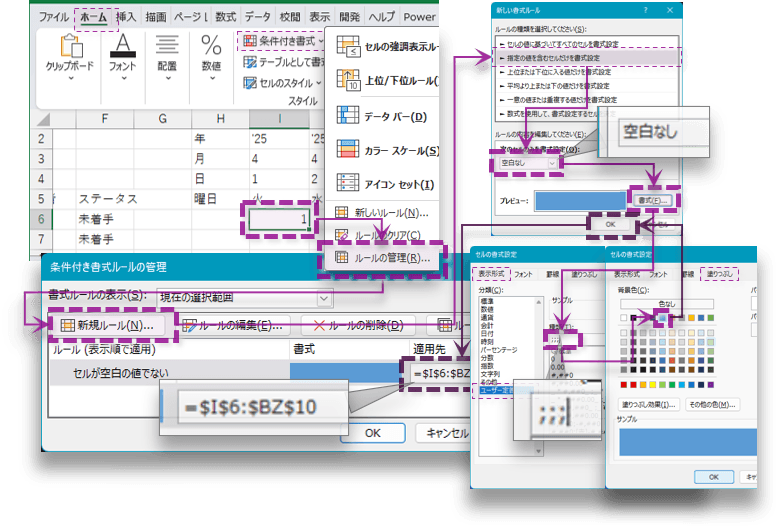The image size is (777, 526).
Task: Open the 書式ルールの表示 combo box
Action: (x=245, y=298)
